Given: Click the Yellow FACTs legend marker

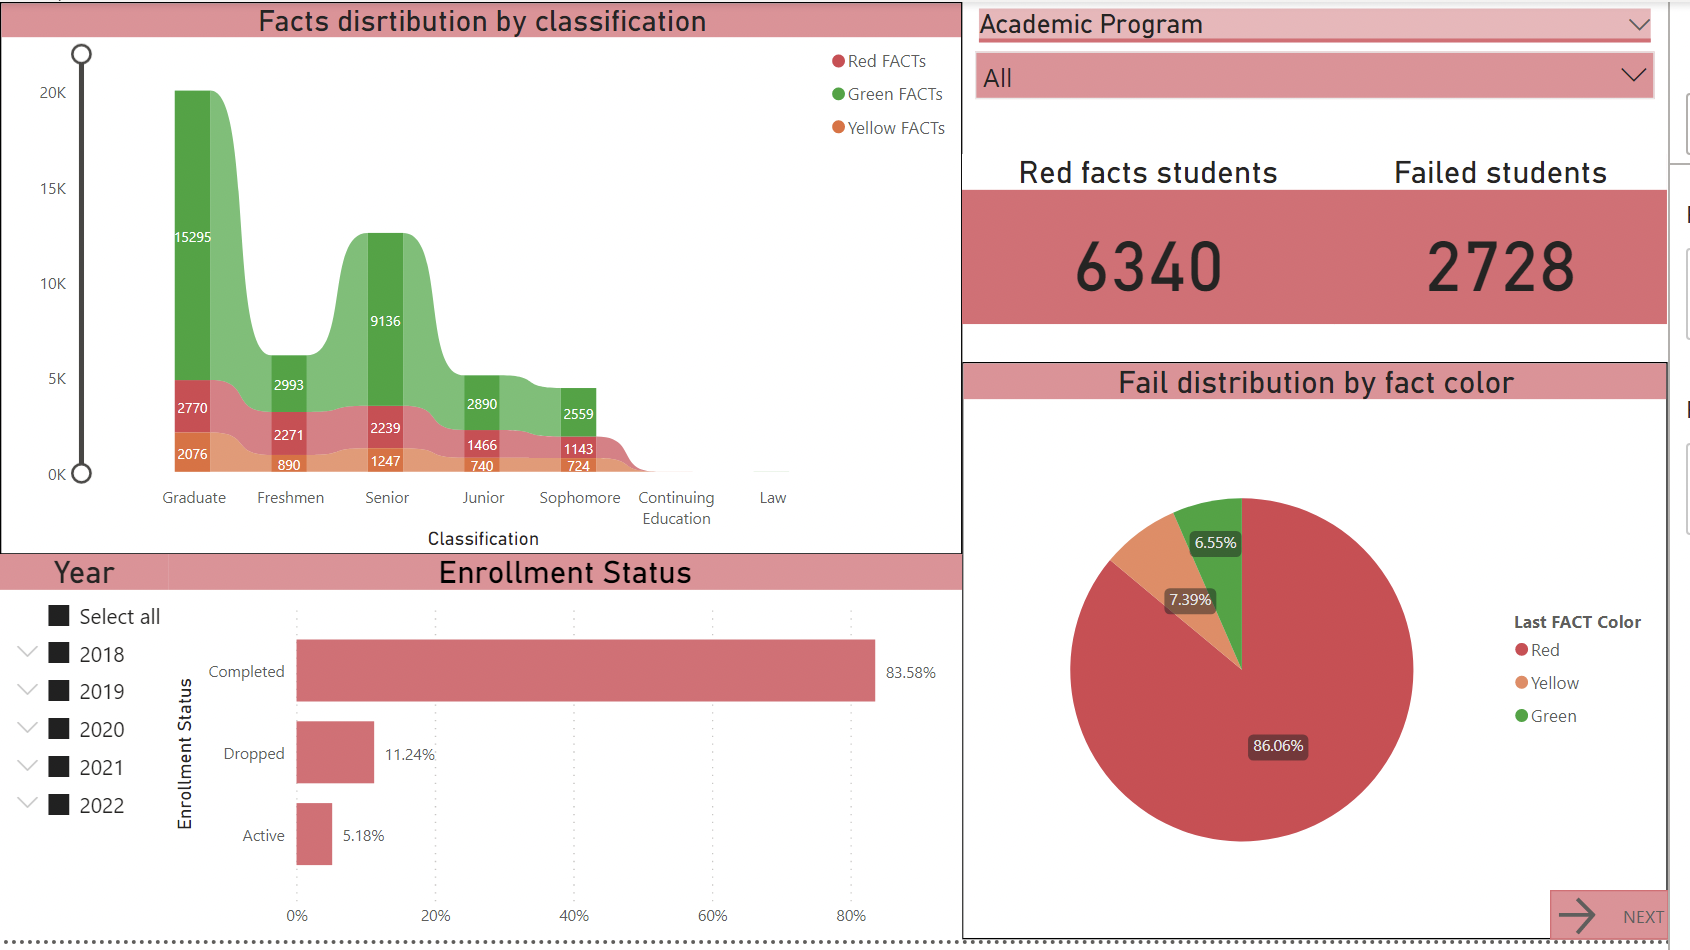Looking at the screenshot, I should pos(836,127).
